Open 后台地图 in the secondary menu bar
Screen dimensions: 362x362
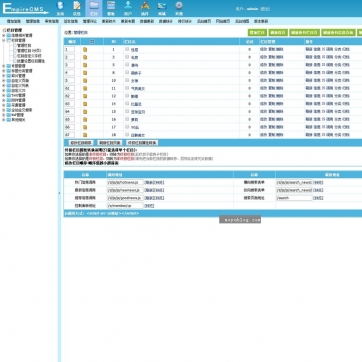[242, 21]
